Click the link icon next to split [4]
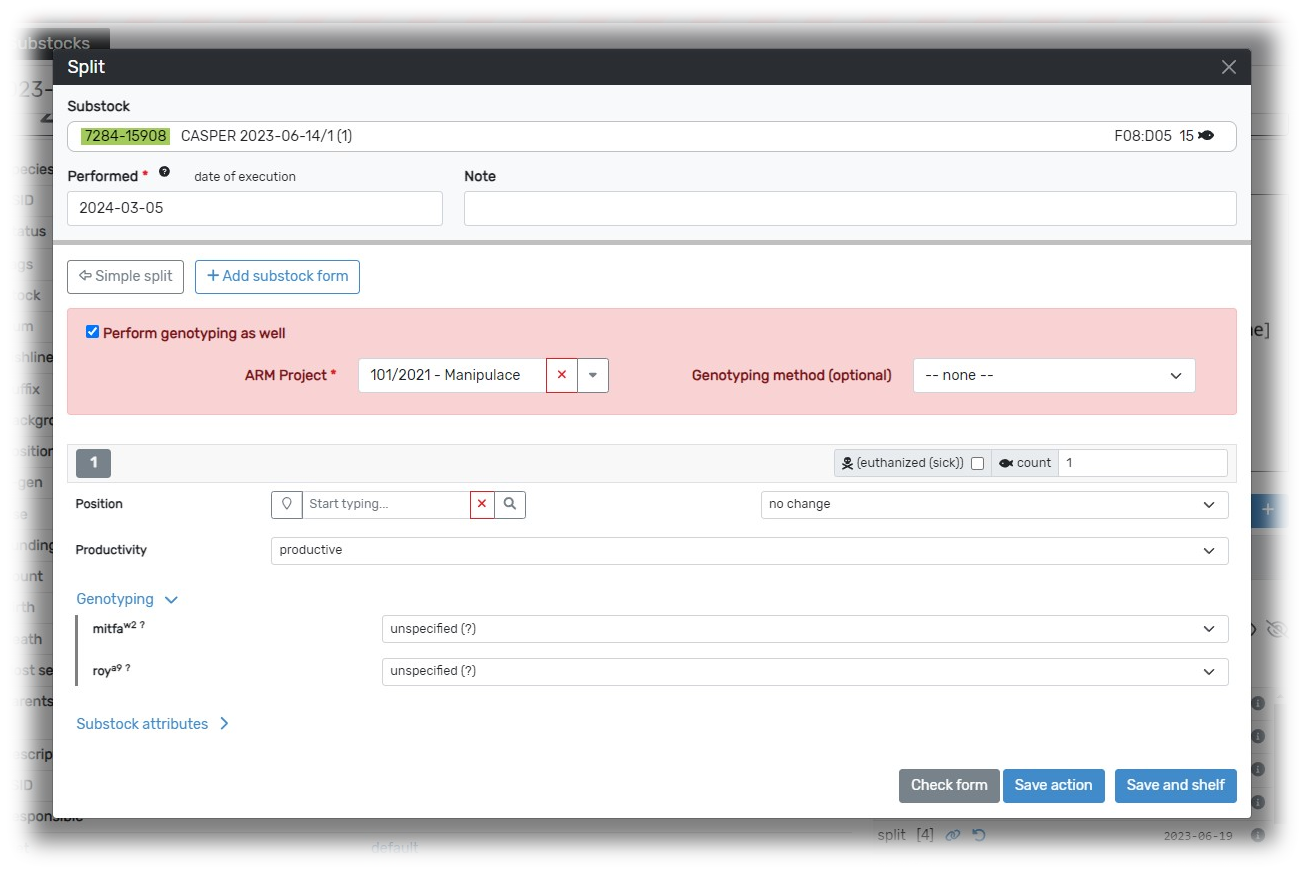1304x871 pixels. (x=953, y=835)
